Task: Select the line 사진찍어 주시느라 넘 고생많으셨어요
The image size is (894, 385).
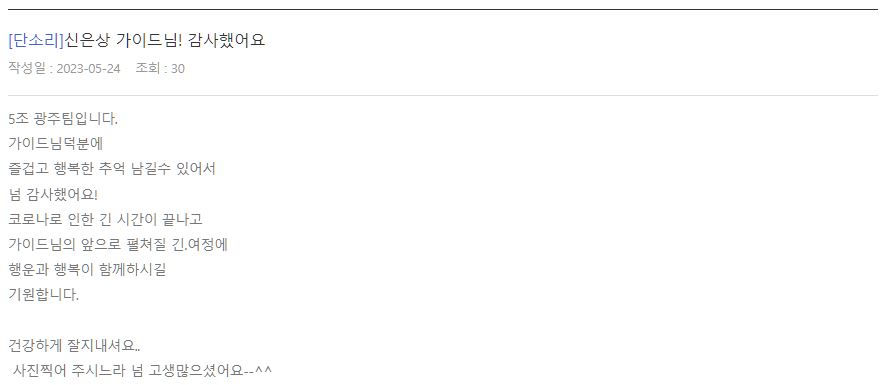Action: (x=141, y=371)
